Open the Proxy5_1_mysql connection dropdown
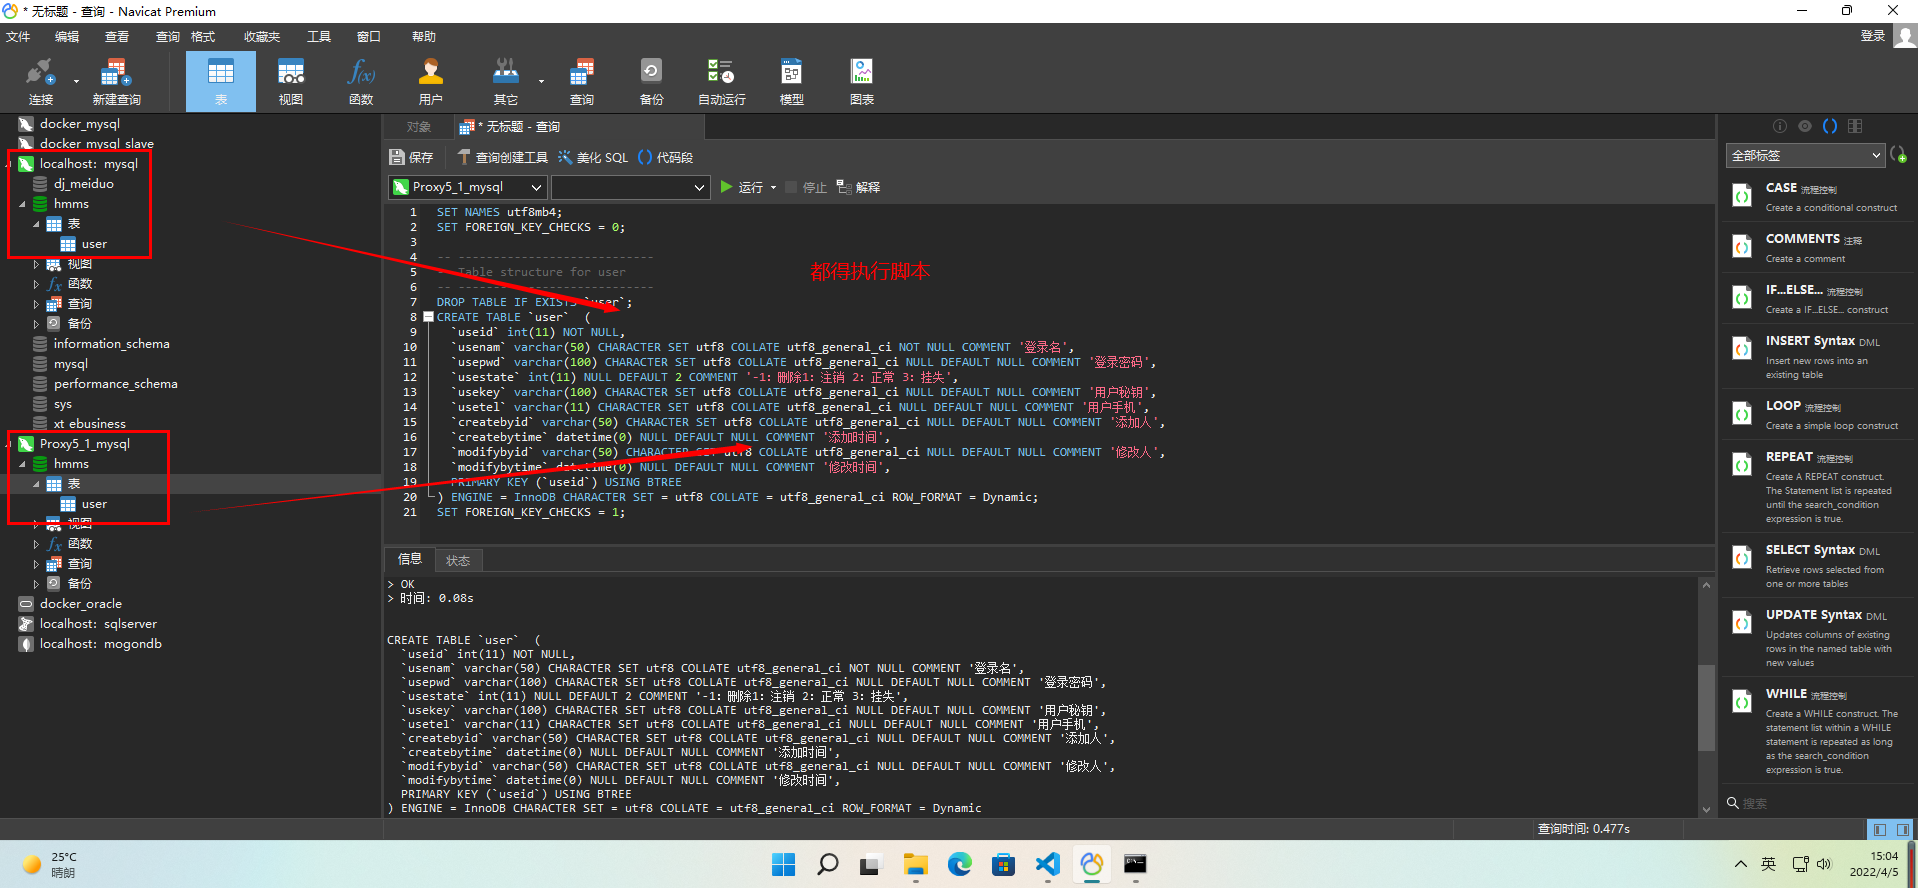 [x=467, y=187]
